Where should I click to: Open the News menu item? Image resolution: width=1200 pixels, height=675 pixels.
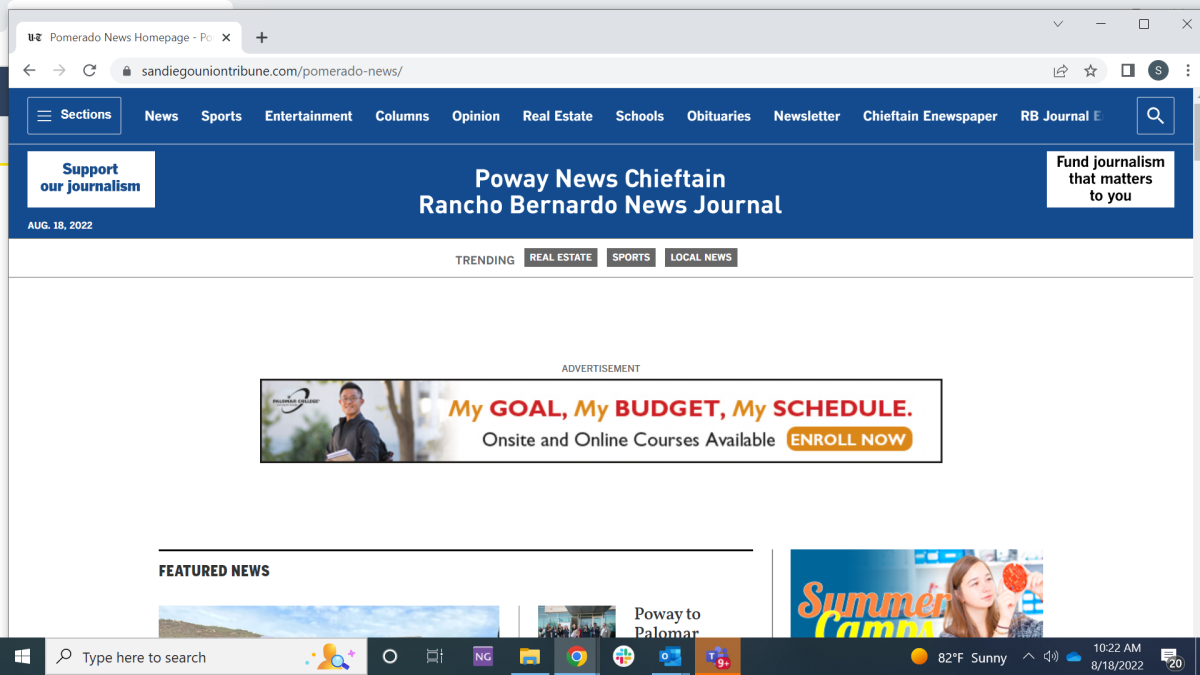[161, 116]
